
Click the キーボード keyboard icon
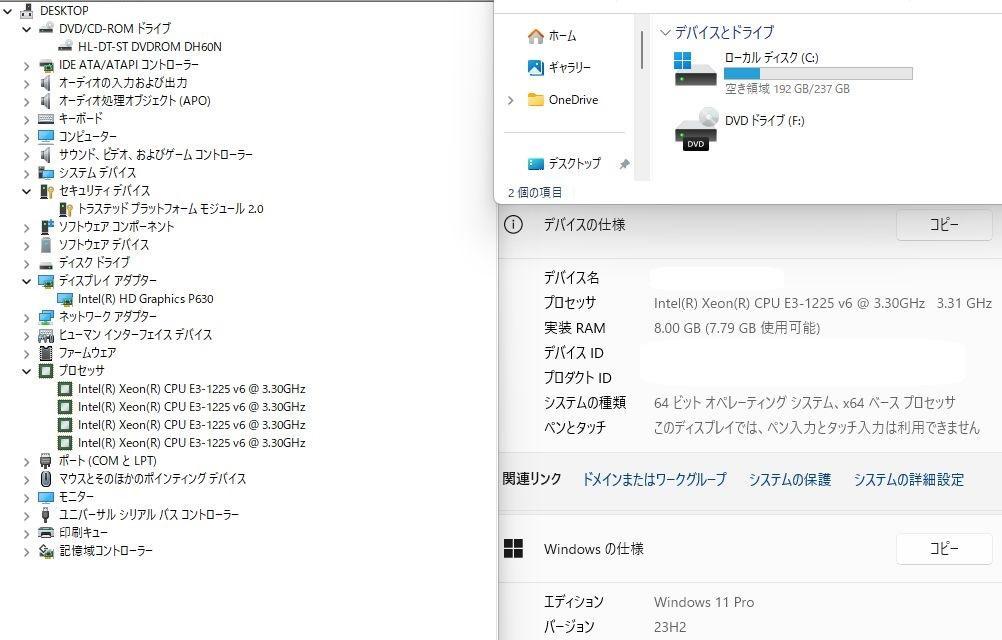click(46, 118)
